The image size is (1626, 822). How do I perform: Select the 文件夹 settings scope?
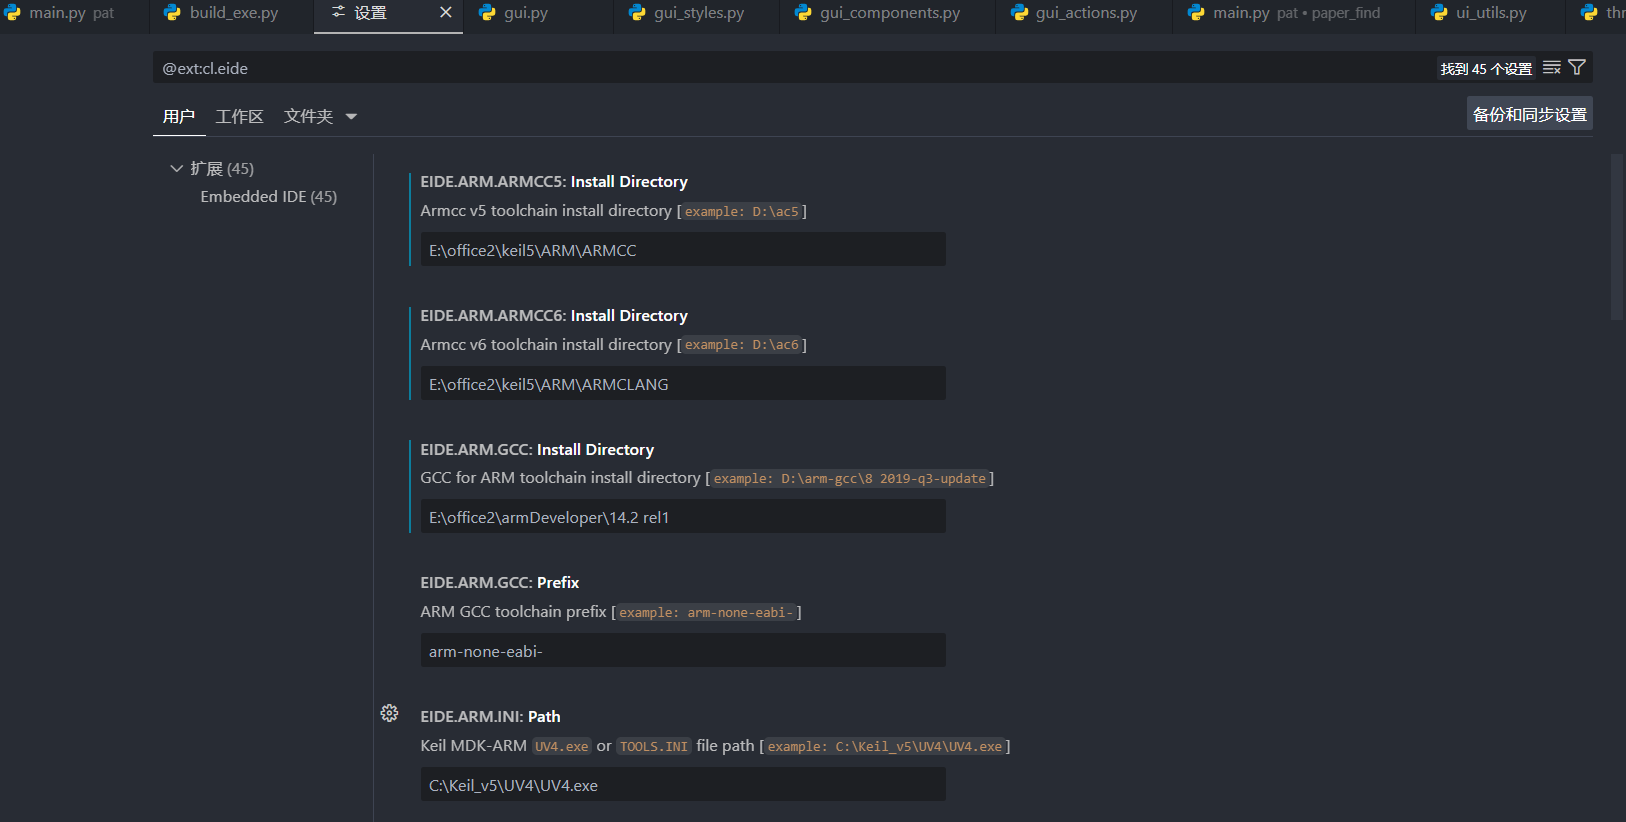coord(308,117)
